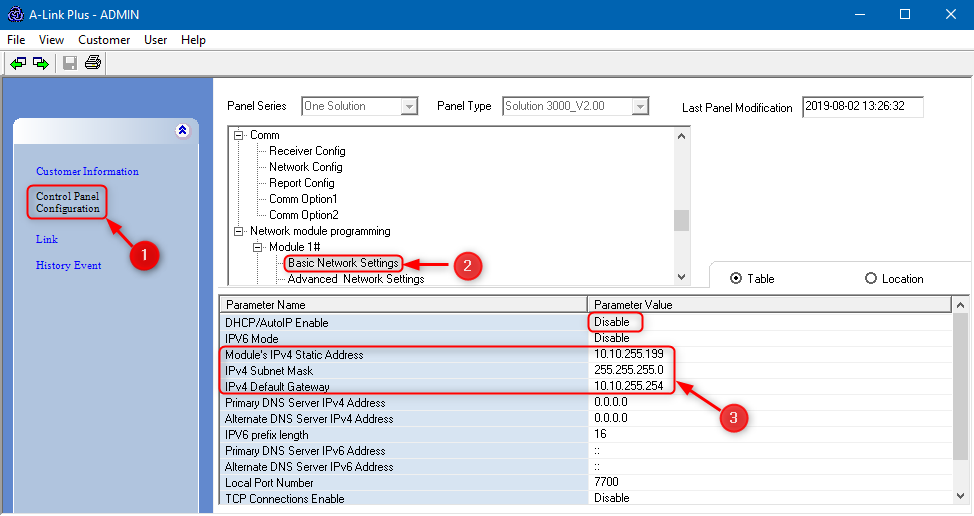Click the Print toolbar icon
974x516 pixels.
93,62
